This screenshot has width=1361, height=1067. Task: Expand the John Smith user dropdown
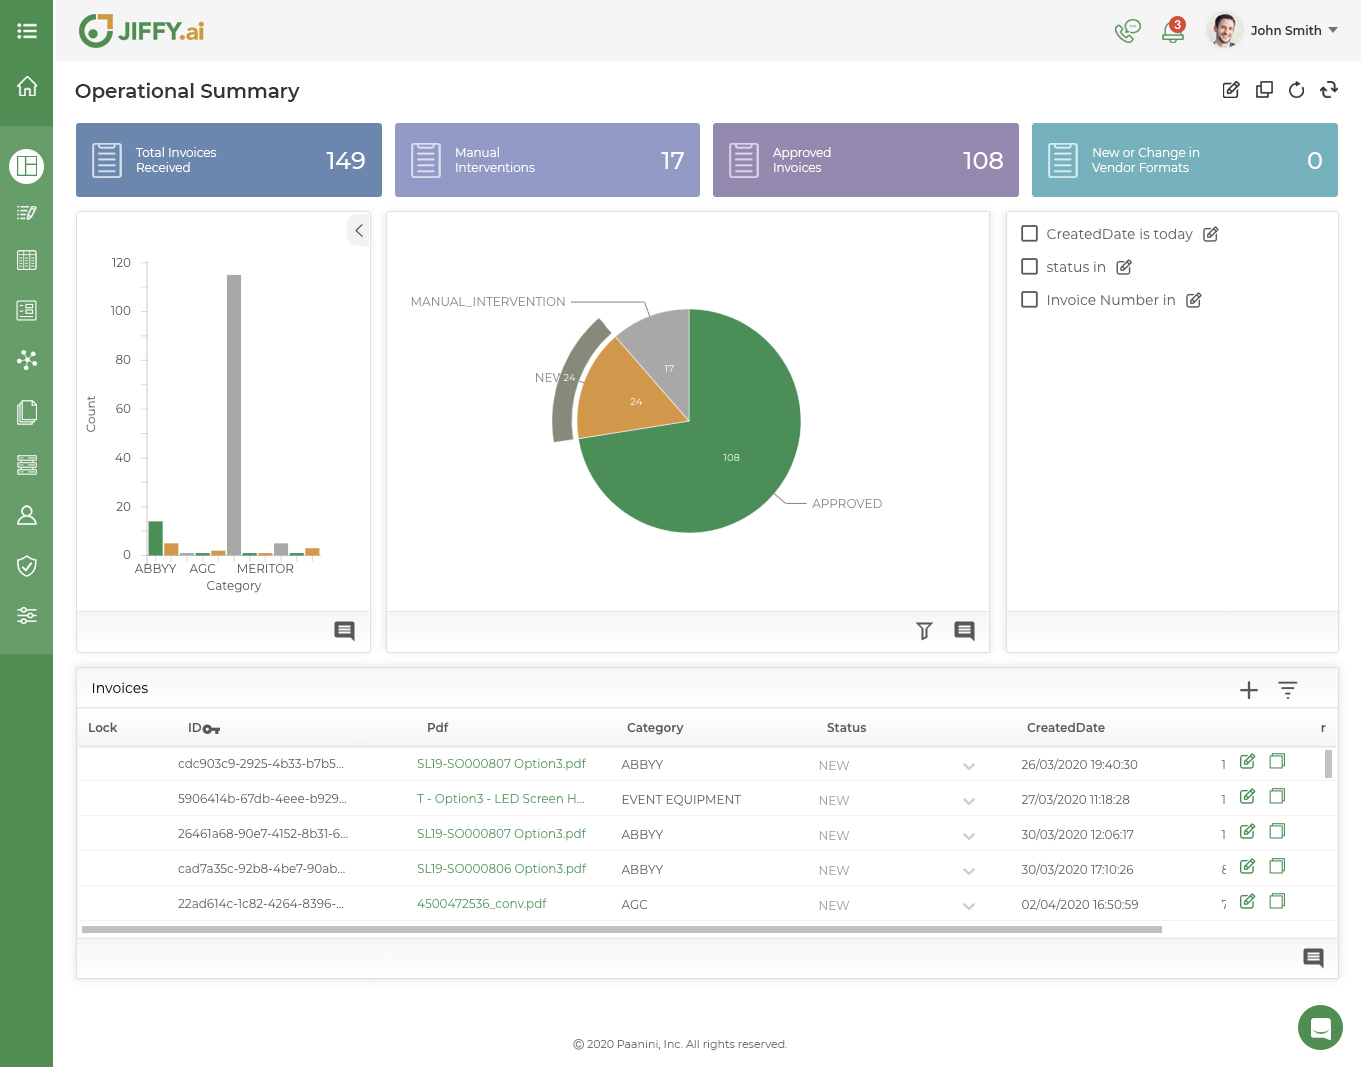tap(1332, 31)
